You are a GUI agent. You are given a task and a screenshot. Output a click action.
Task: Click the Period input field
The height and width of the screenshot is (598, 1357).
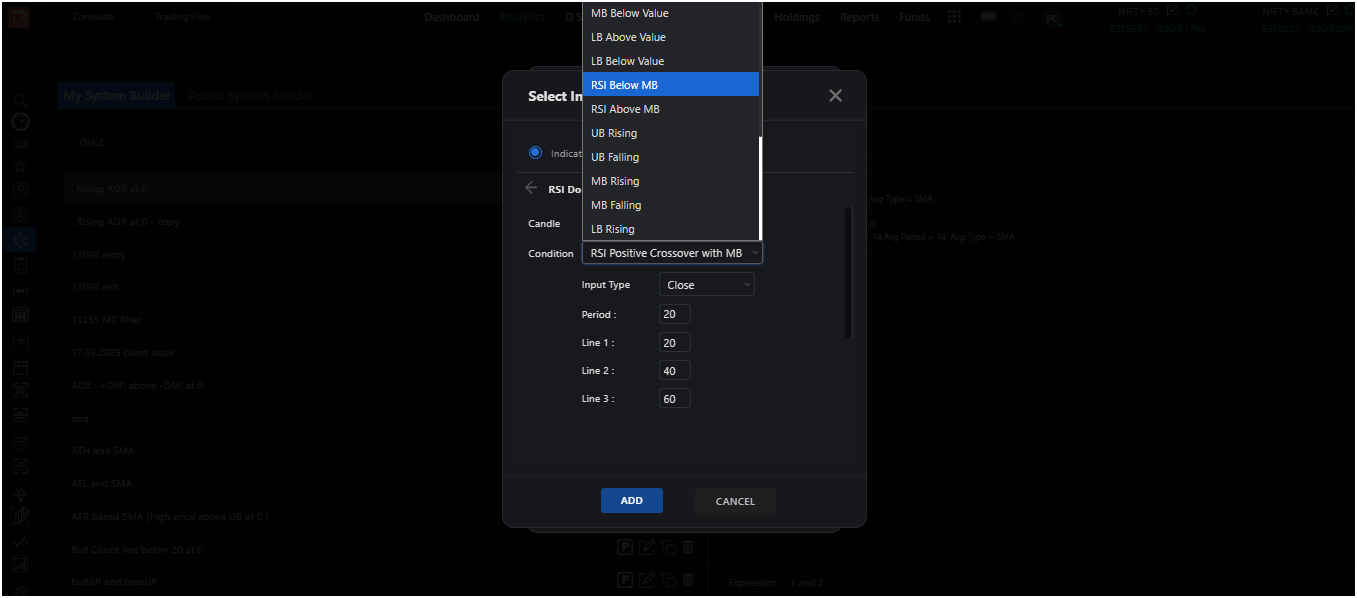coord(675,314)
